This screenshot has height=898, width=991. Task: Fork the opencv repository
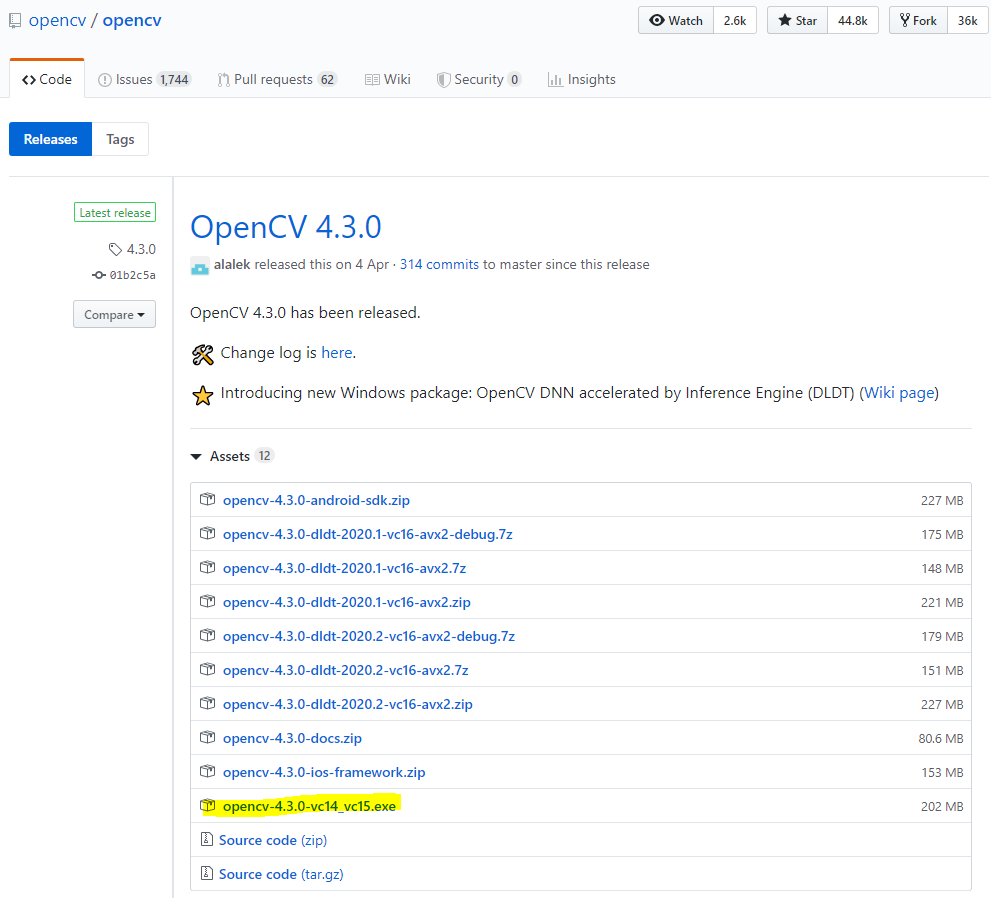pos(918,20)
